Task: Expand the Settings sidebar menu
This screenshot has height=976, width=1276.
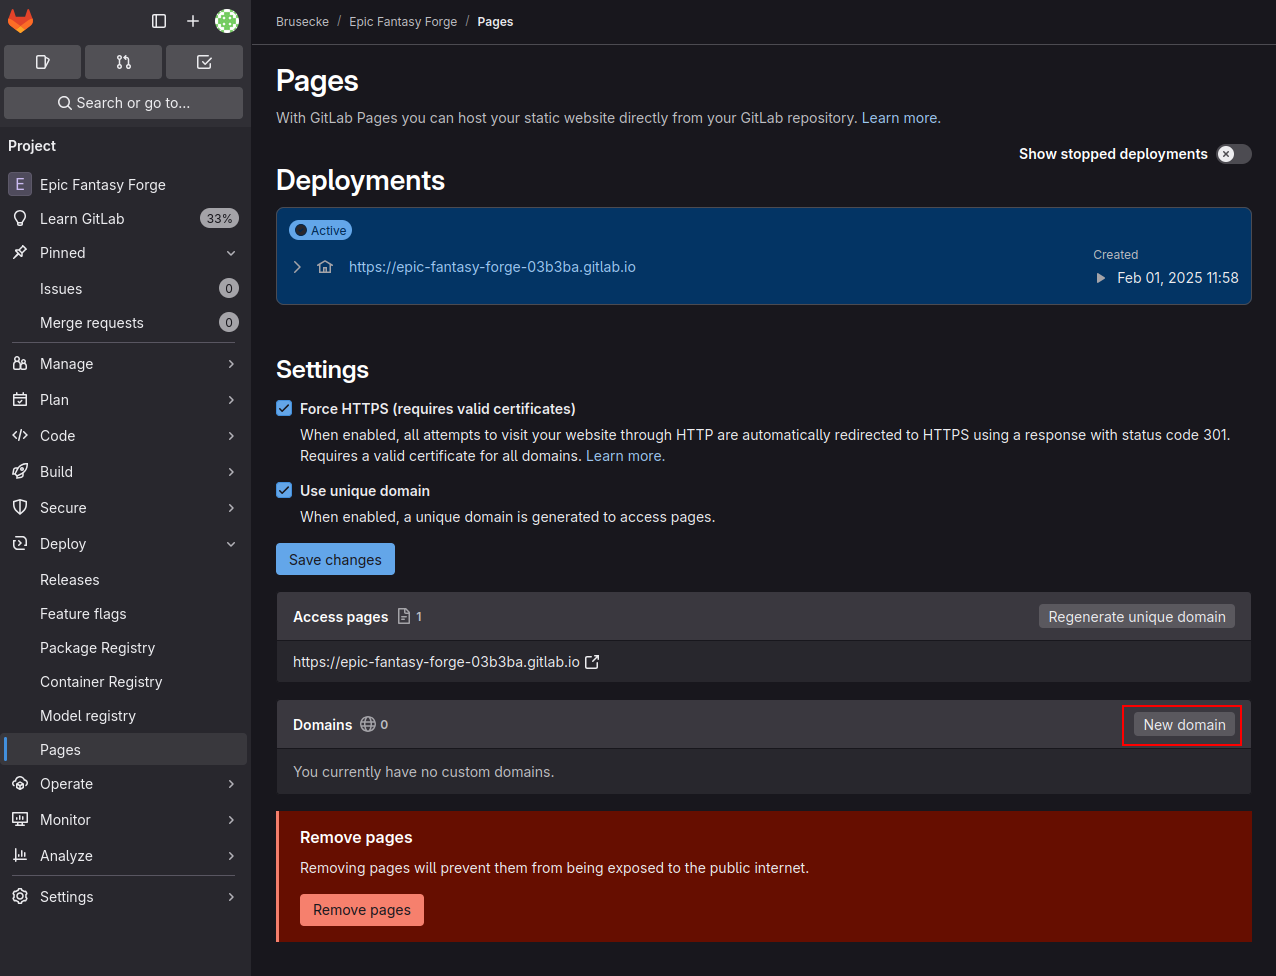Action: [x=125, y=897]
